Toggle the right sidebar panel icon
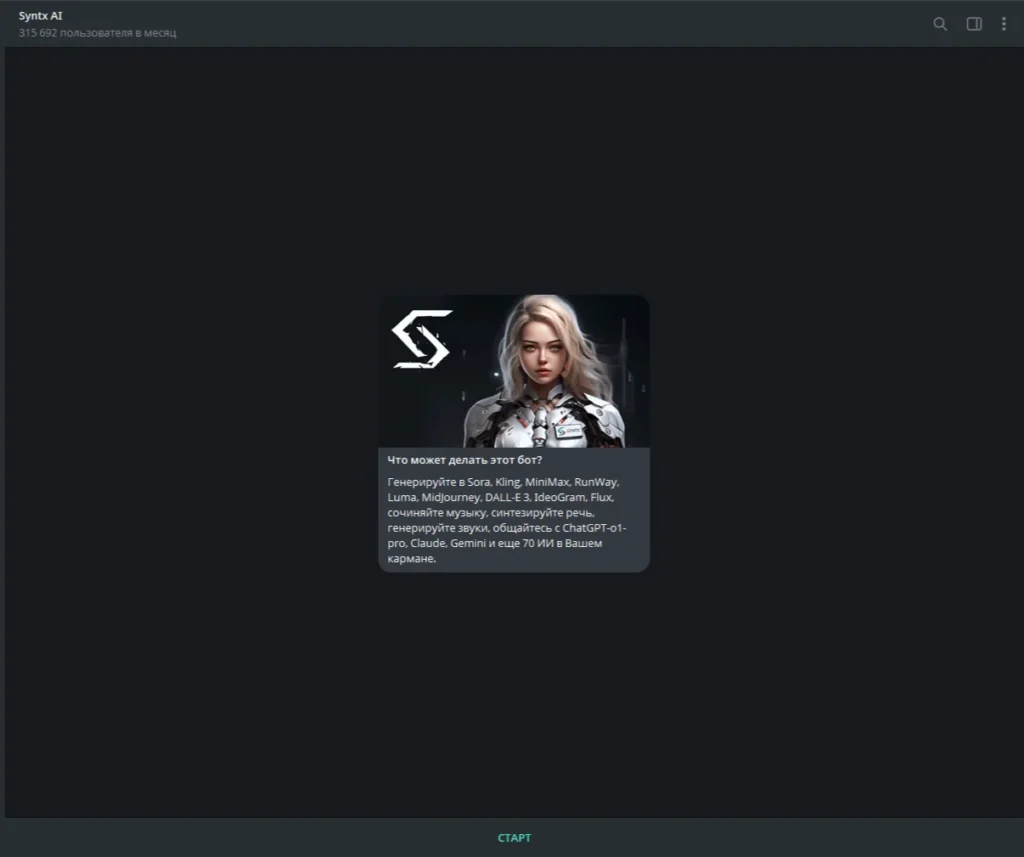Viewport: 1024px width, 857px height. (974, 24)
